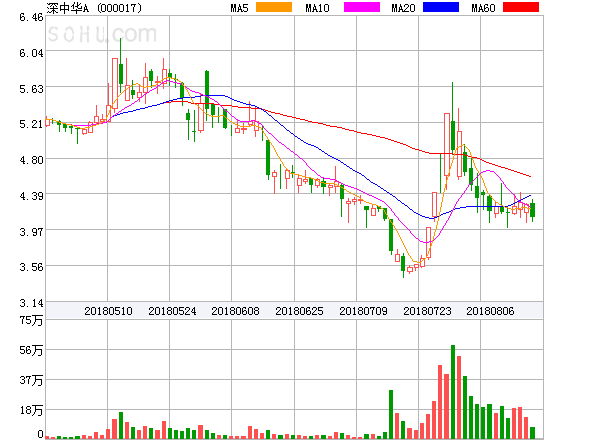Click the blue MA20 legend swatch
600x440 pixels.
pyautogui.click(x=441, y=7)
